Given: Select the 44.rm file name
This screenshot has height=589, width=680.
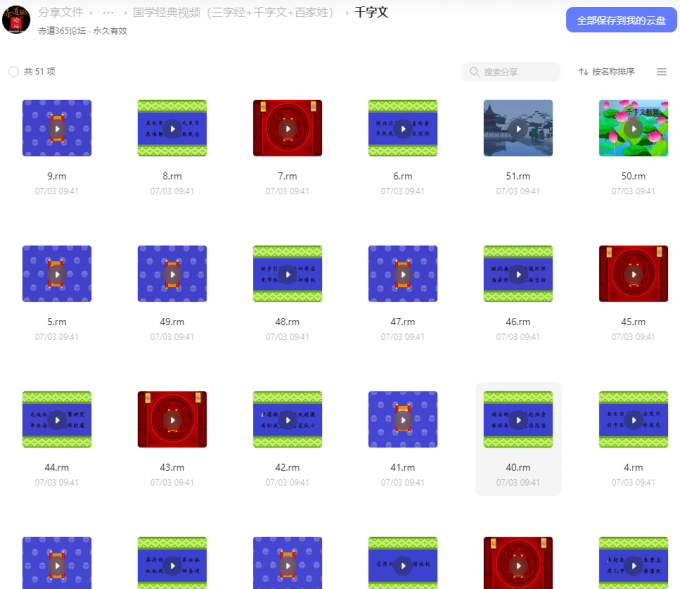Looking at the screenshot, I should pyautogui.click(x=57, y=468).
